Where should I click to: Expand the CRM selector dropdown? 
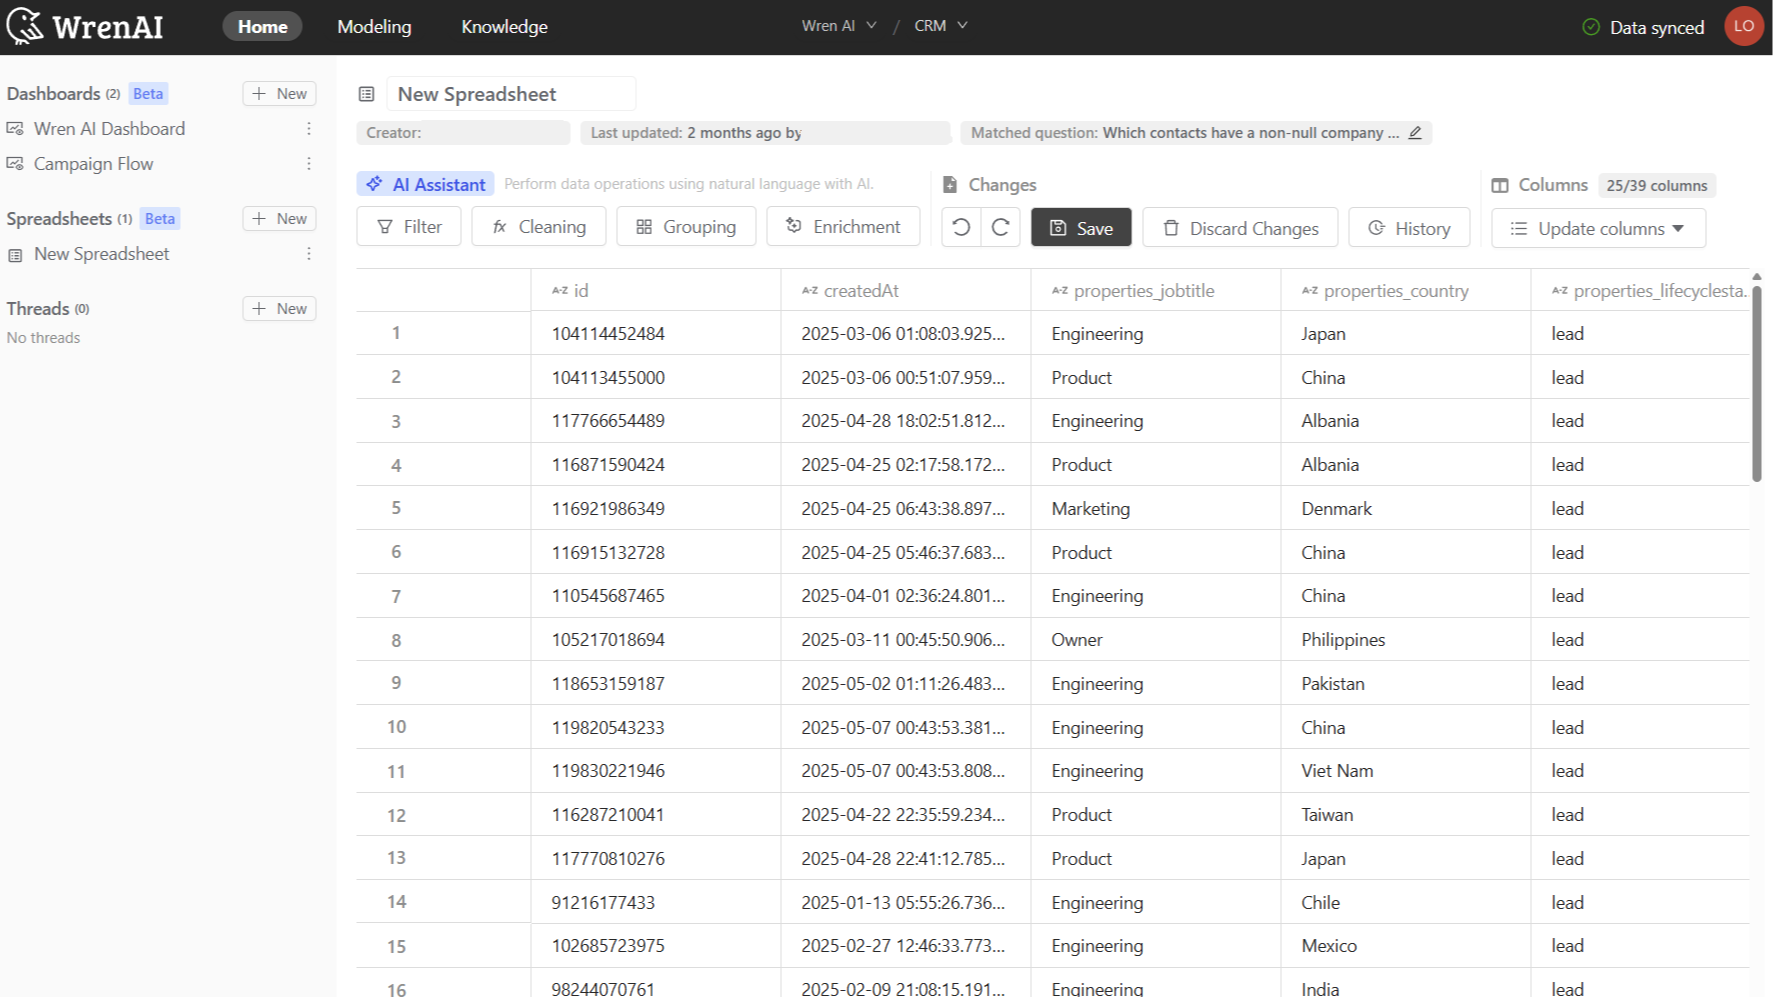pyautogui.click(x=940, y=26)
